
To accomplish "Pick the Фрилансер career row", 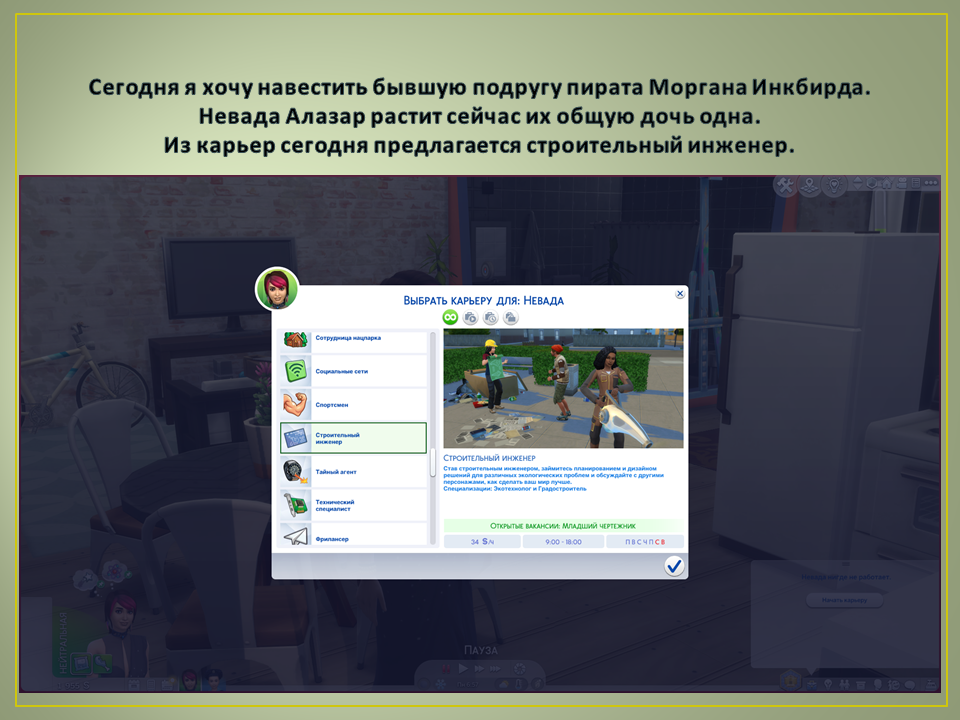I will [353, 534].
